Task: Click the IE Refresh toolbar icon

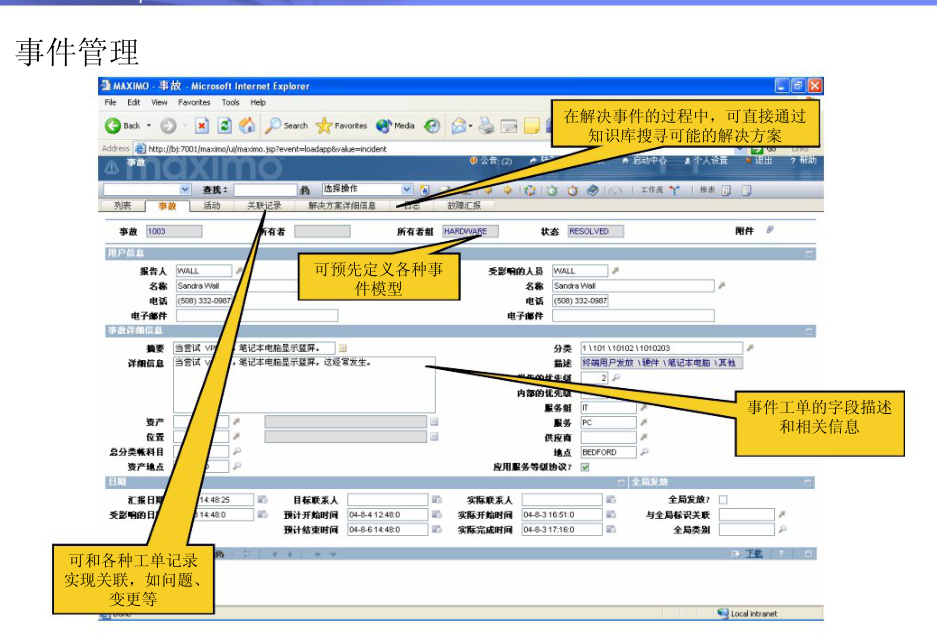Action: point(224,126)
